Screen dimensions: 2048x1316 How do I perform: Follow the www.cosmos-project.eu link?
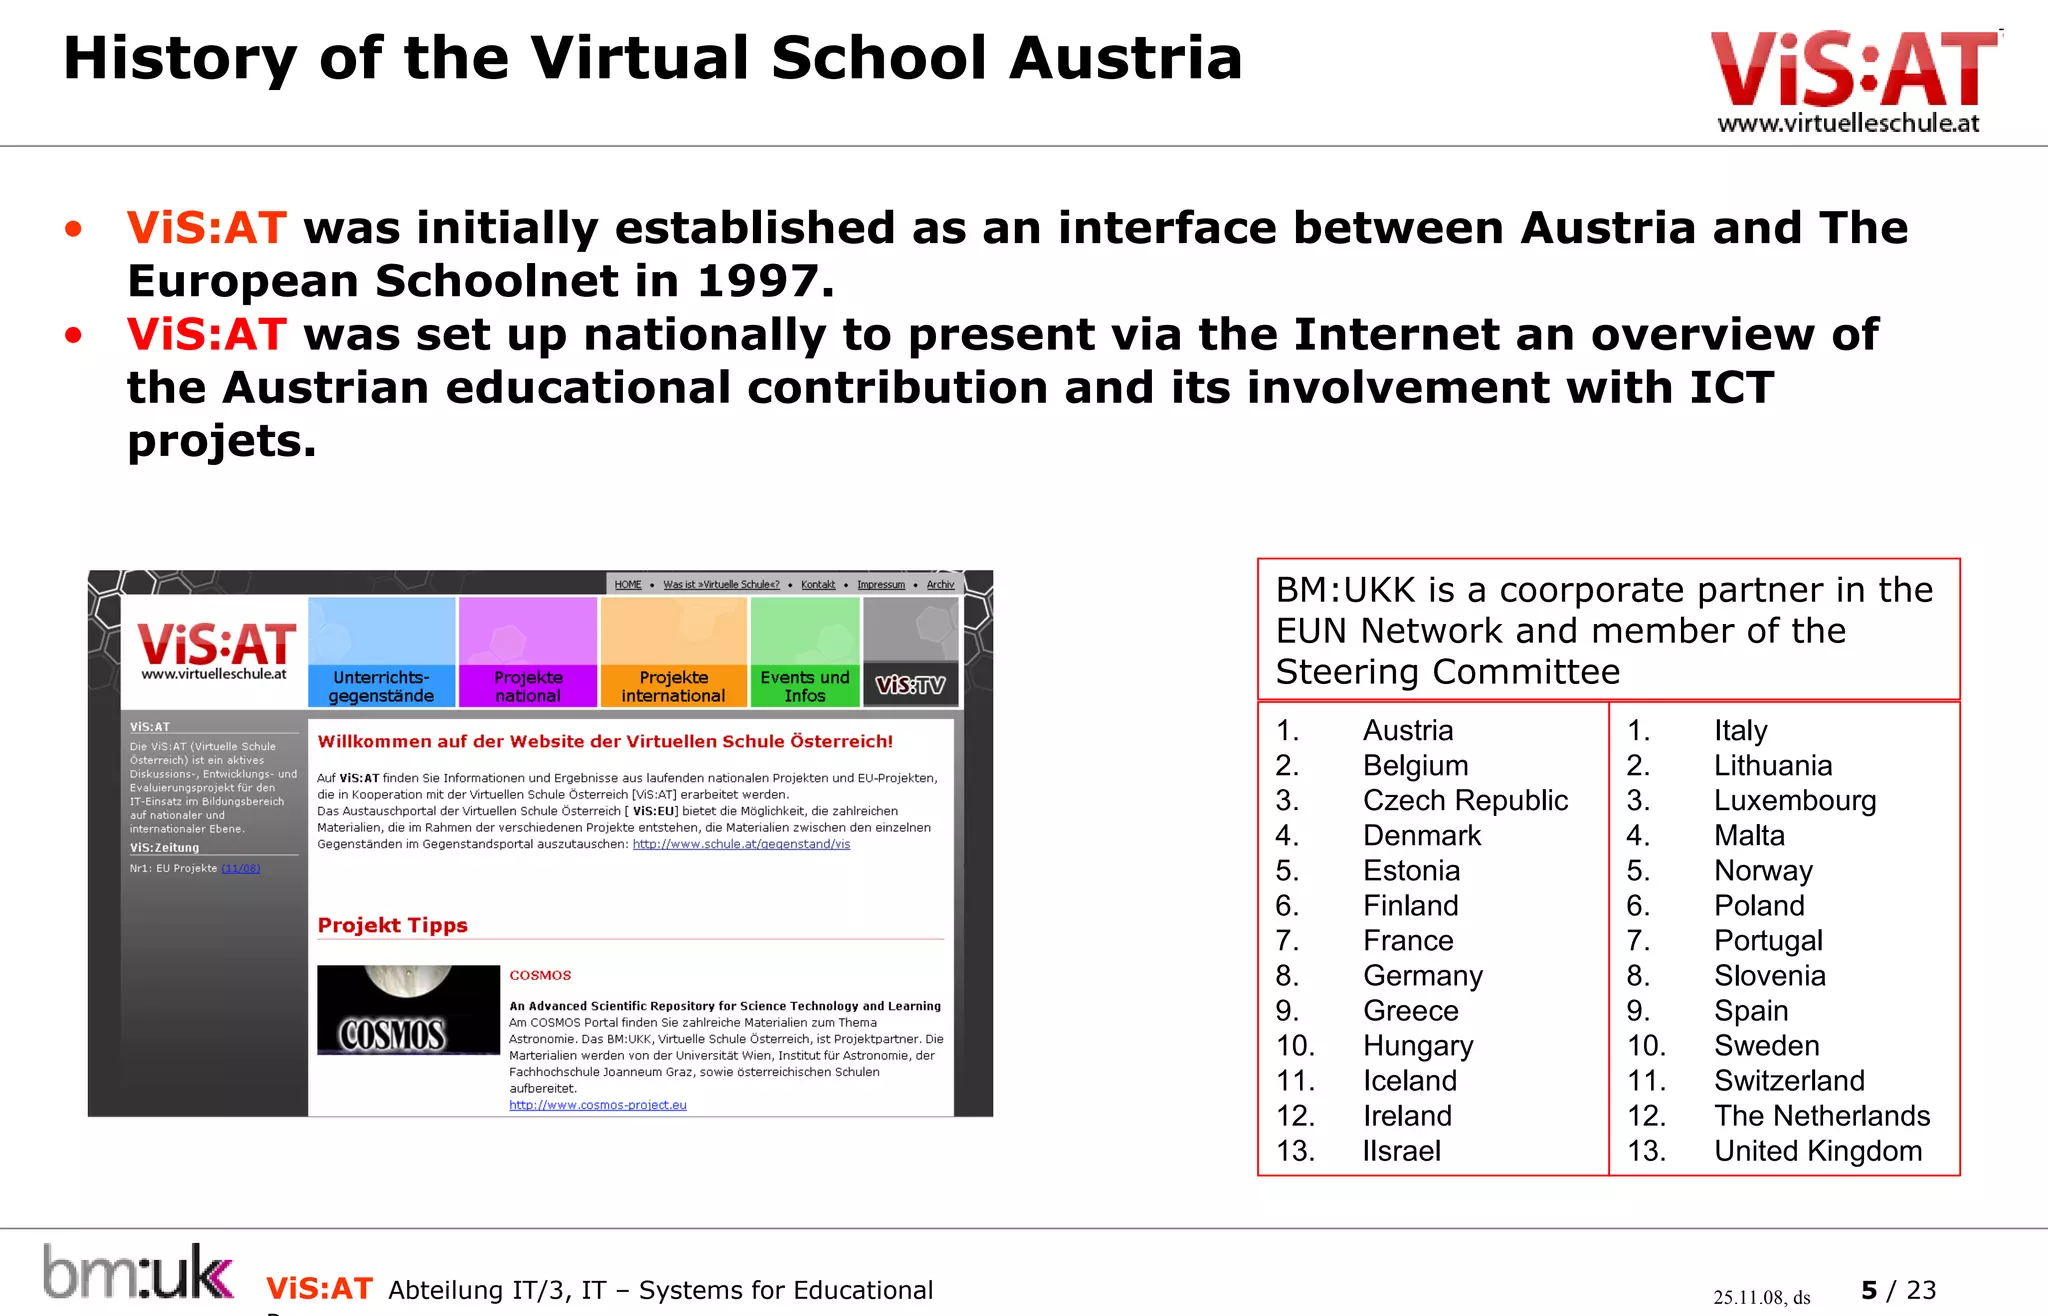pyautogui.click(x=598, y=1105)
